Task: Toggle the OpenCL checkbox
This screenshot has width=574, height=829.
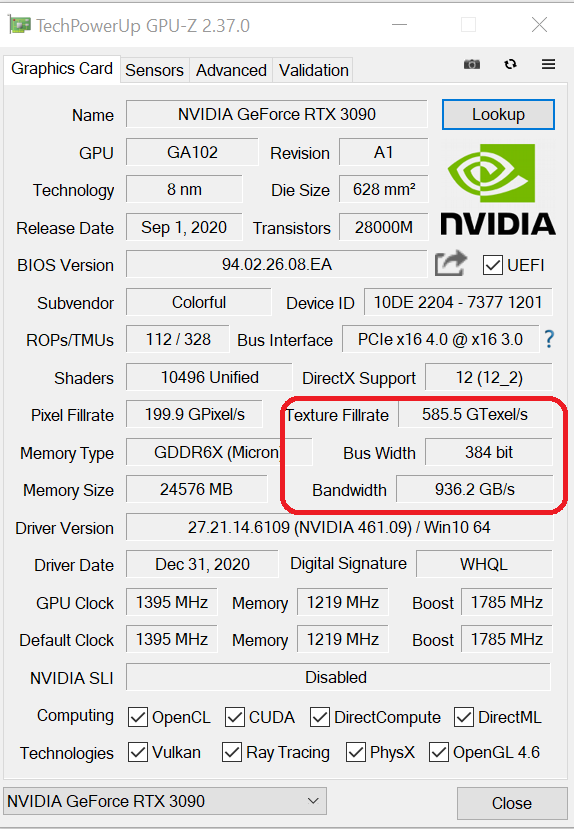Action: click(x=138, y=717)
